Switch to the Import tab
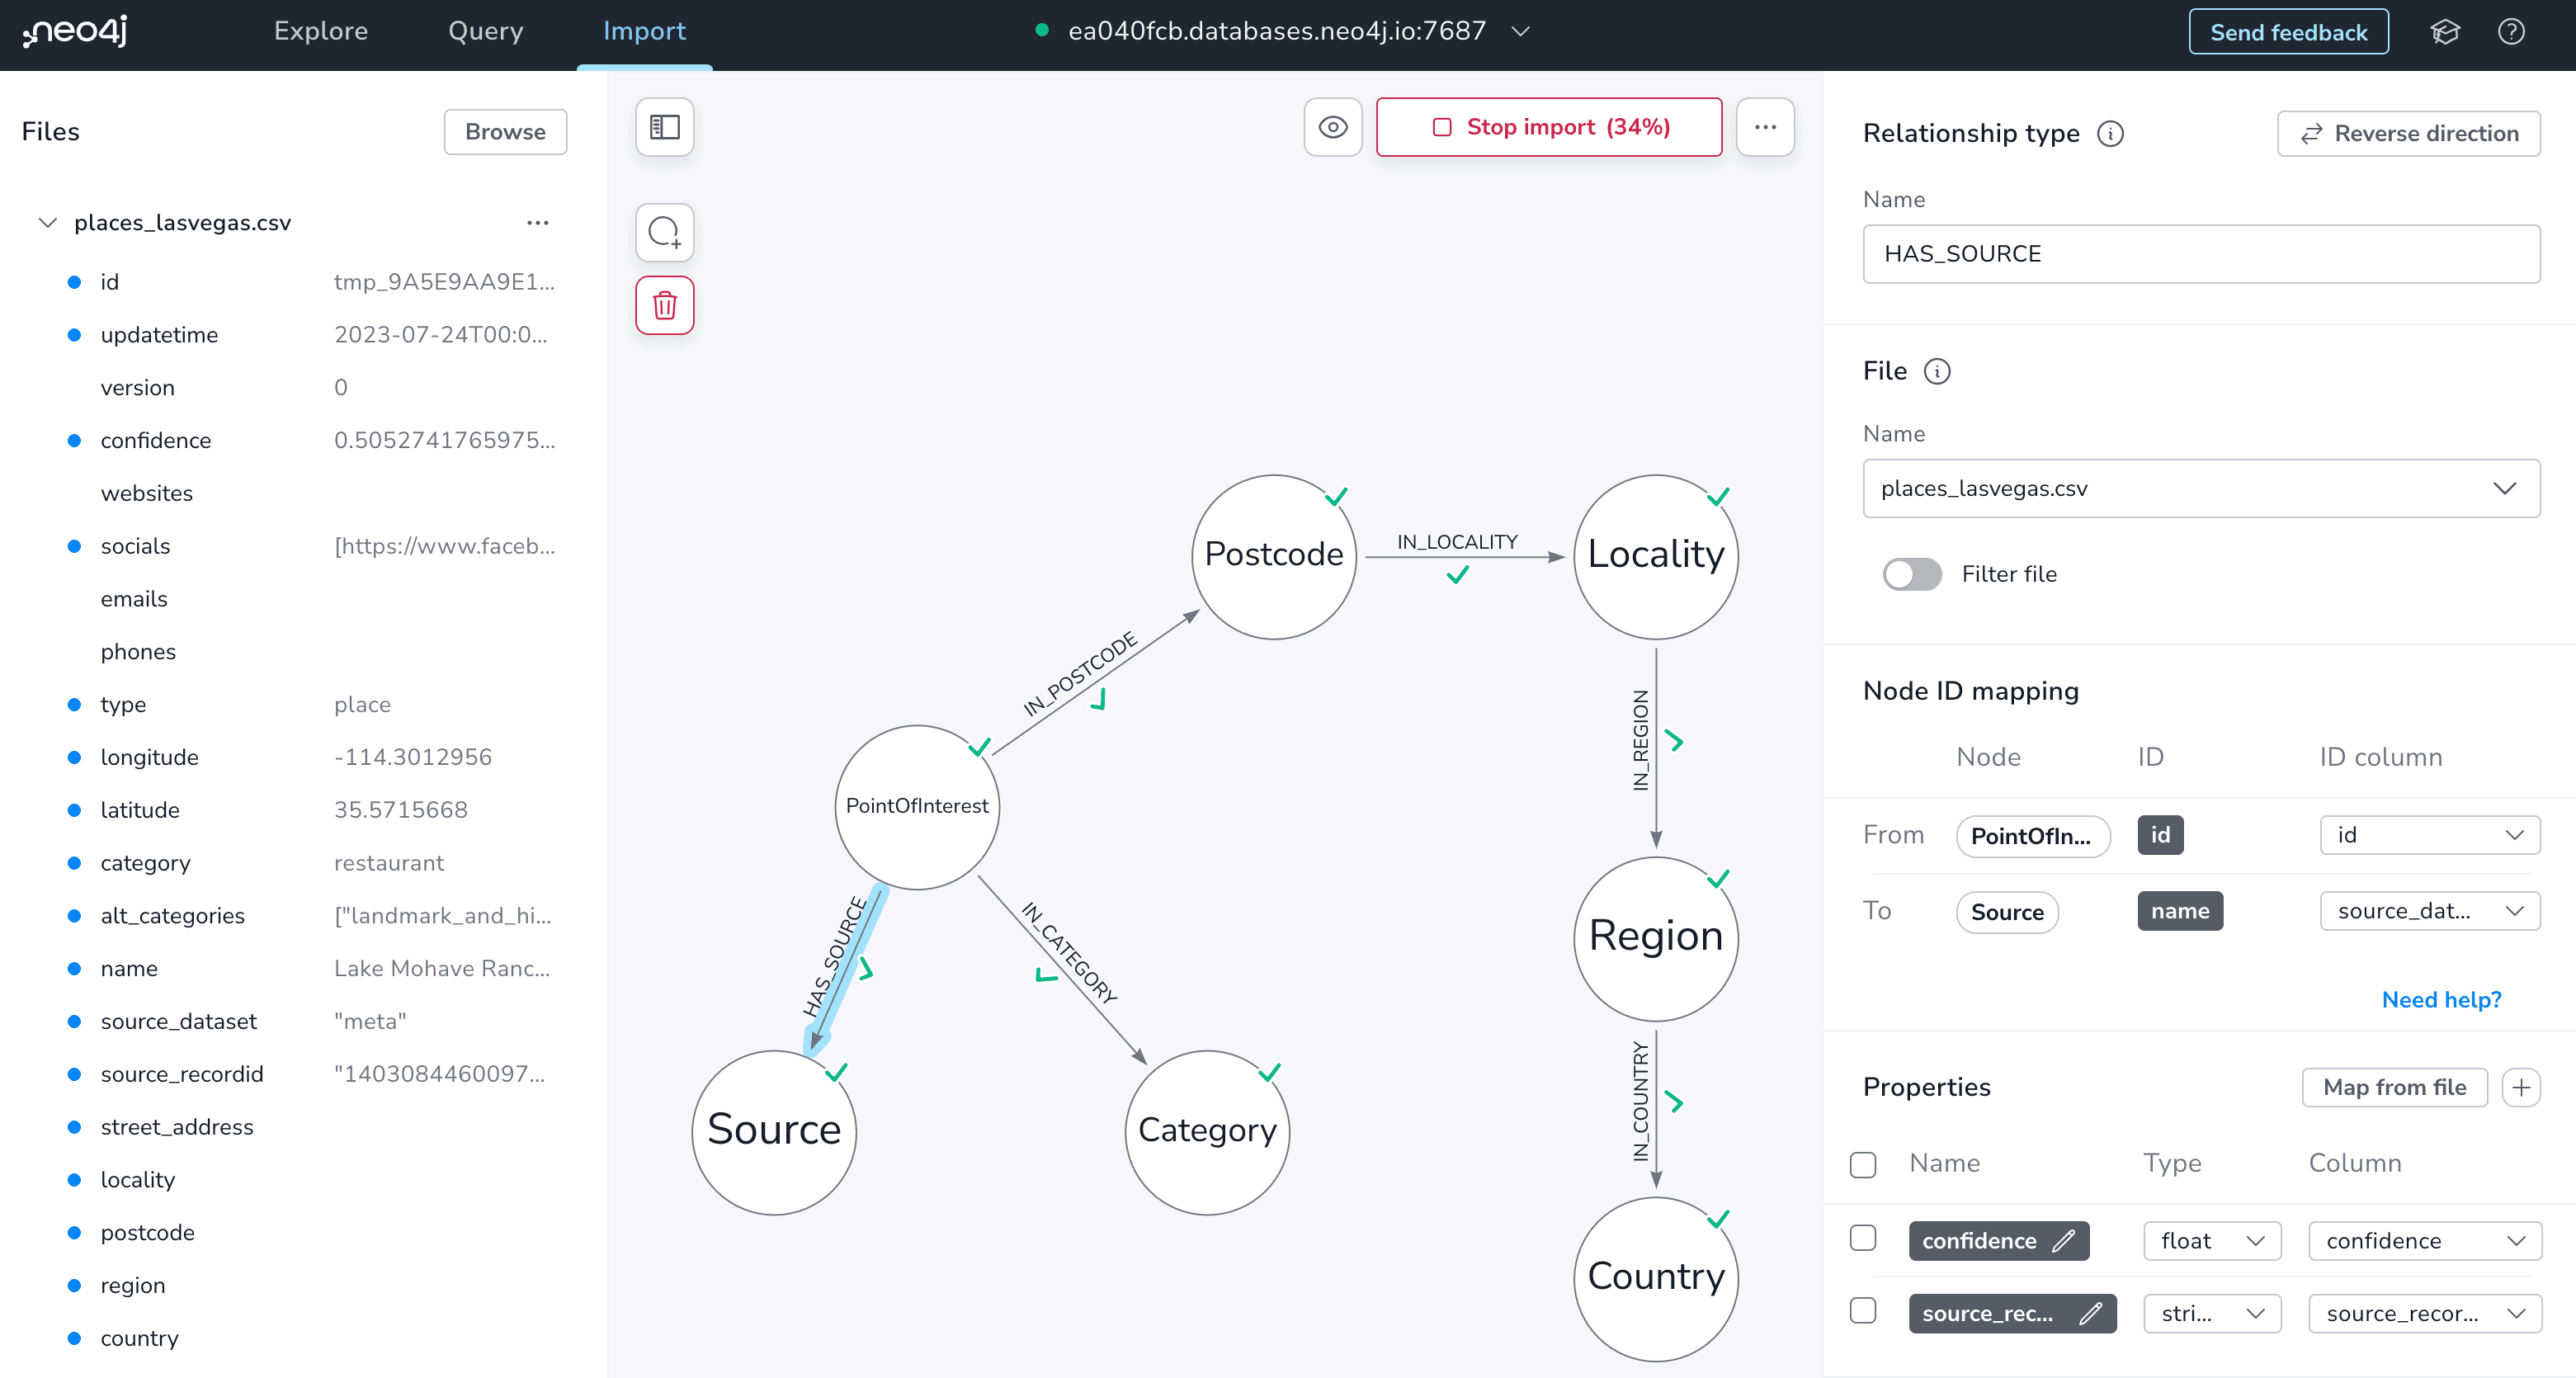 pos(644,32)
